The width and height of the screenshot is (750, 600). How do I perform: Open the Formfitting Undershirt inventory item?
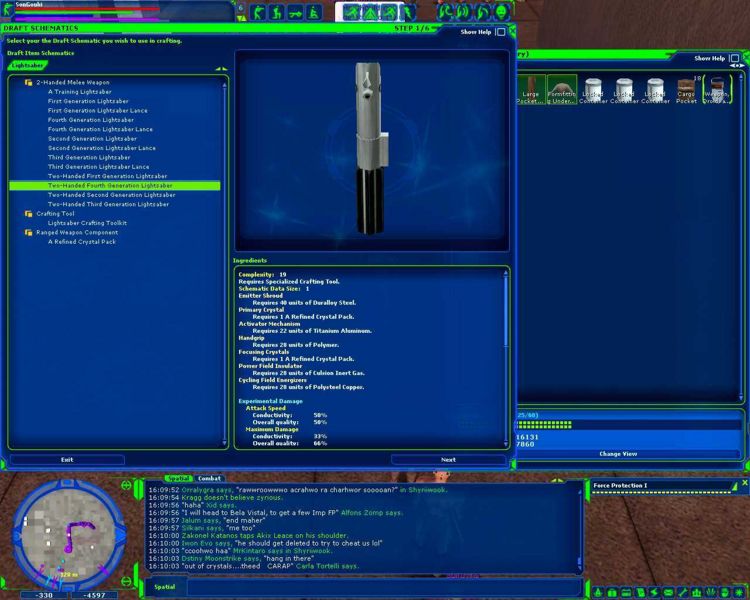coord(562,89)
